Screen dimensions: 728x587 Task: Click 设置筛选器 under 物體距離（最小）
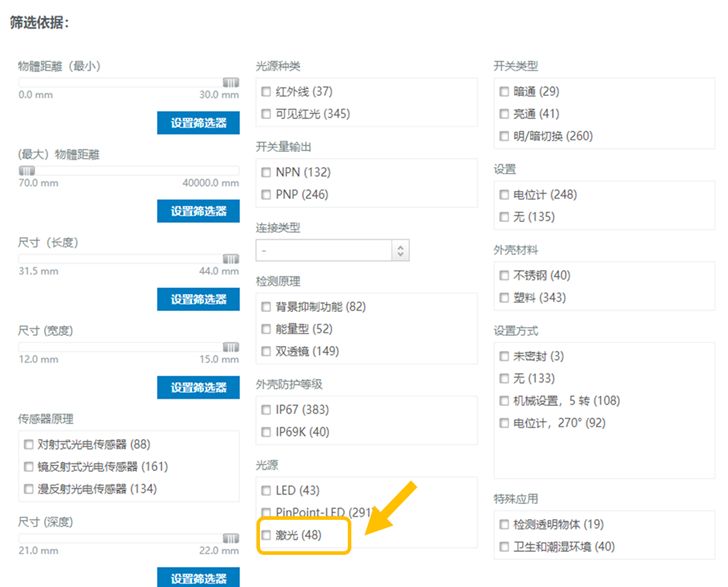[x=198, y=123]
